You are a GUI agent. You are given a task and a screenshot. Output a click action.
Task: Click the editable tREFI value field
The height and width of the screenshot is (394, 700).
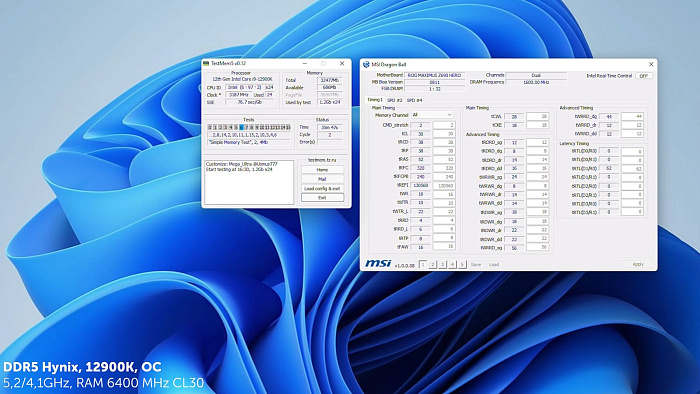pyautogui.click(x=444, y=185)
